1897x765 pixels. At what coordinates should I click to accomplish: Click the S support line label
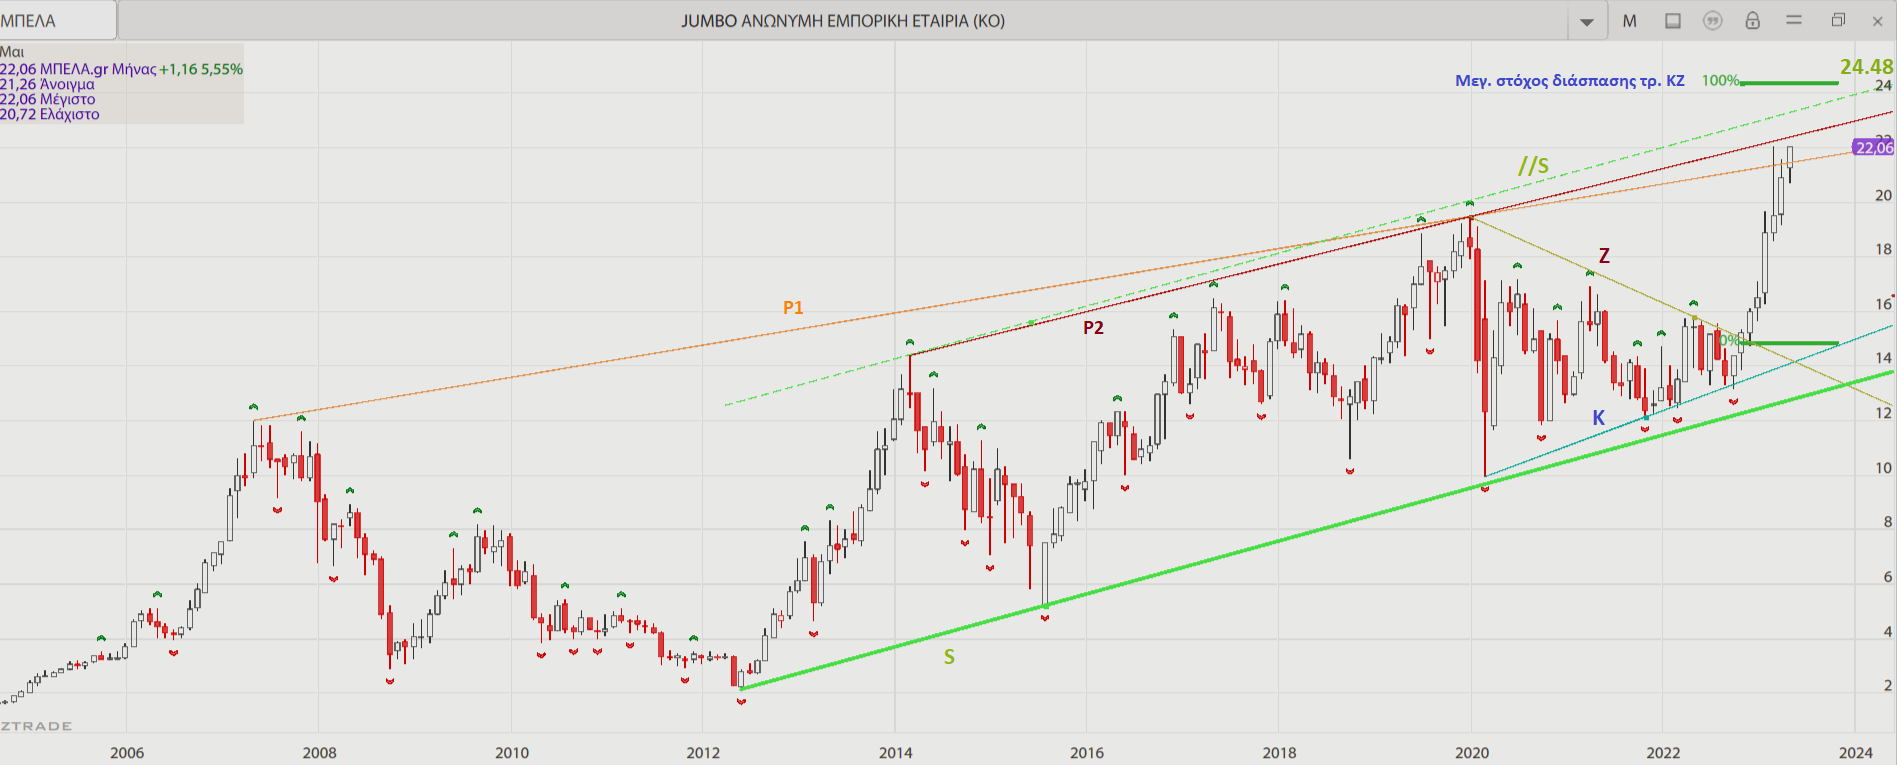point(949,657)
